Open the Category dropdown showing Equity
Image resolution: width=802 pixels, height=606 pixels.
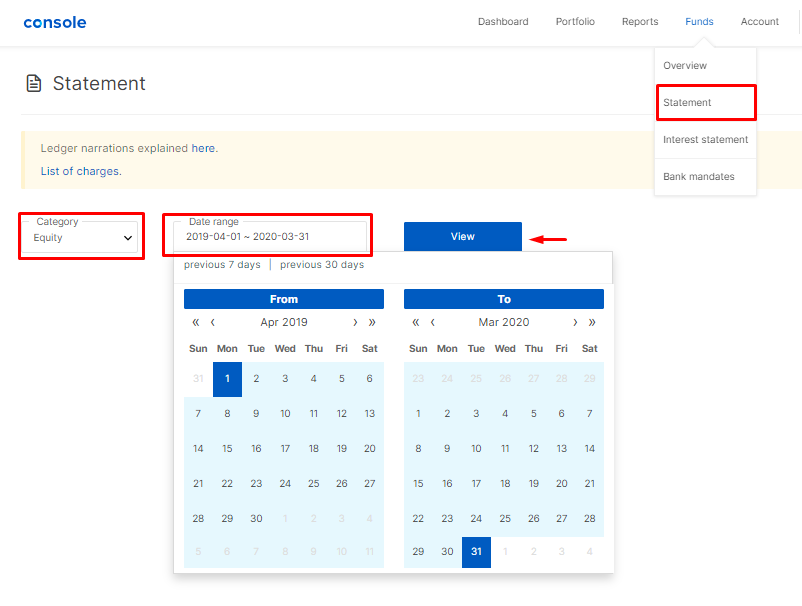point(81,237)
